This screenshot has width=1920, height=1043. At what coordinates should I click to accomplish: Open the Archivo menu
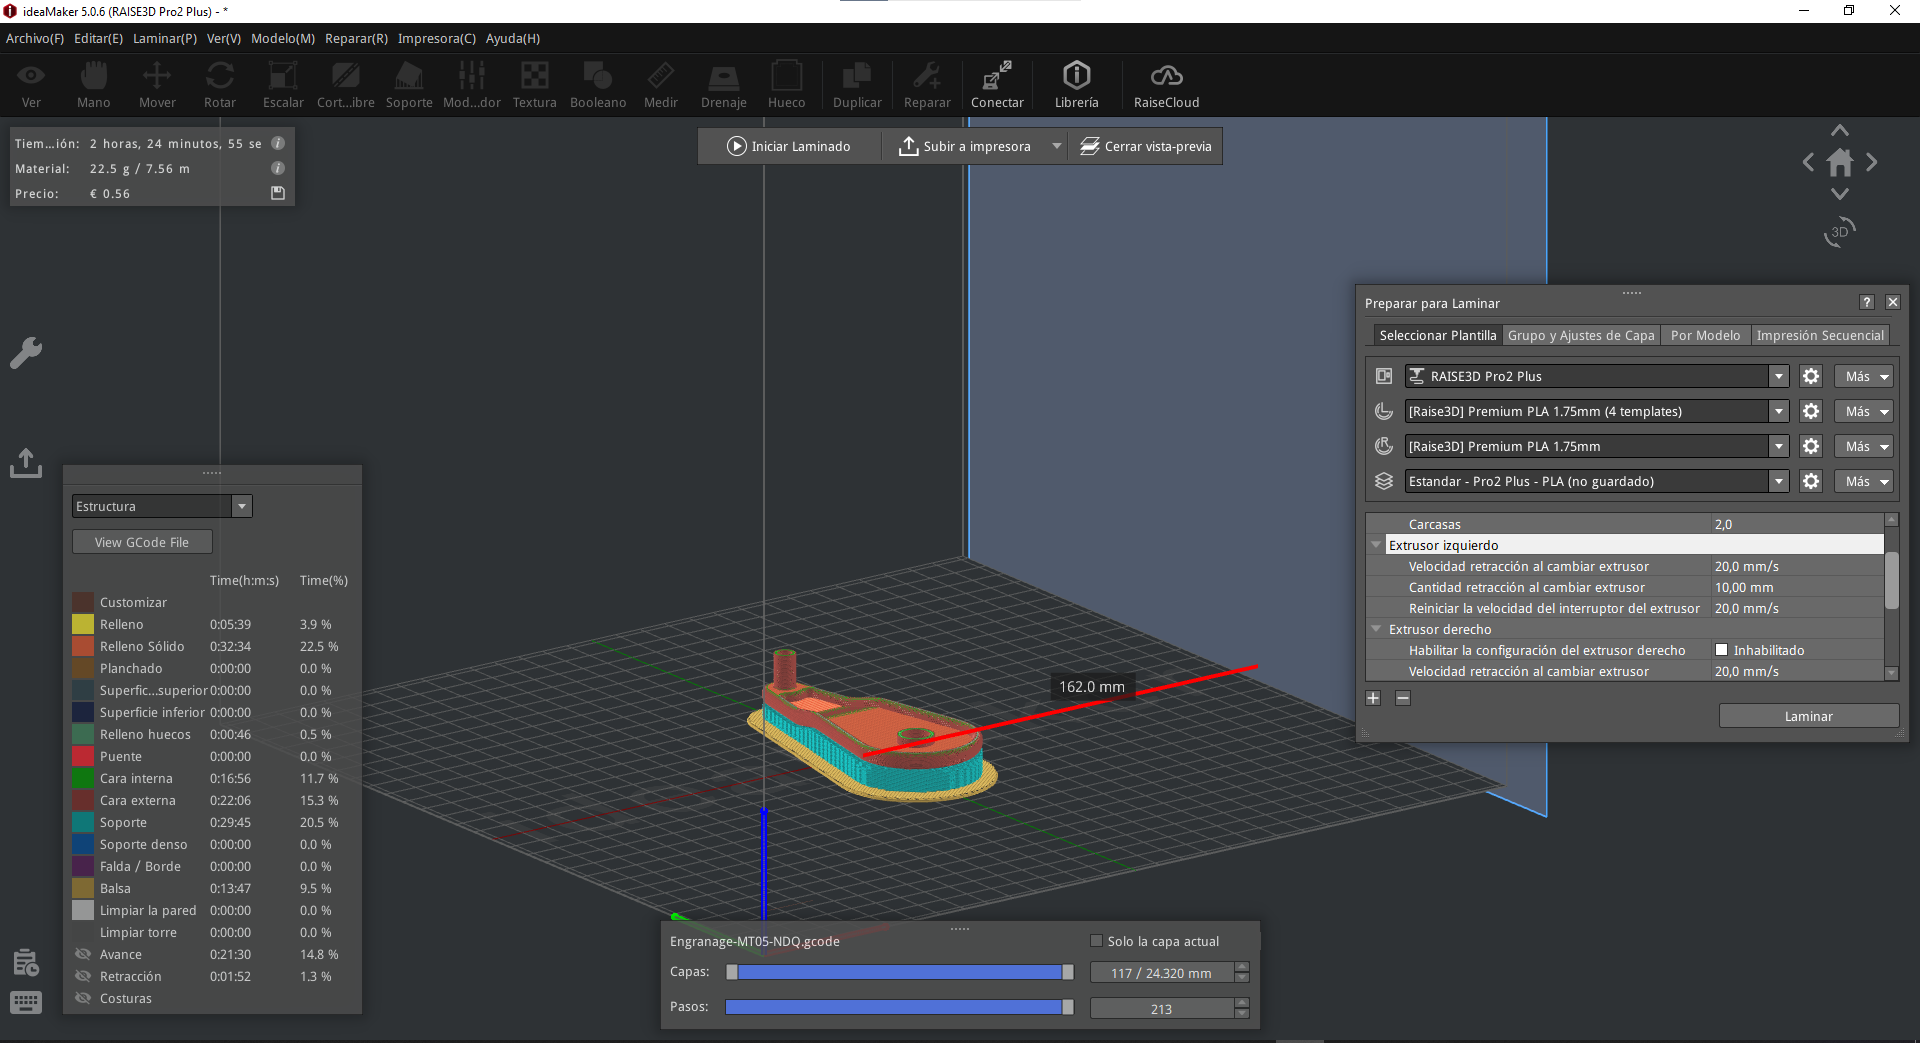(x=35, y=38)
